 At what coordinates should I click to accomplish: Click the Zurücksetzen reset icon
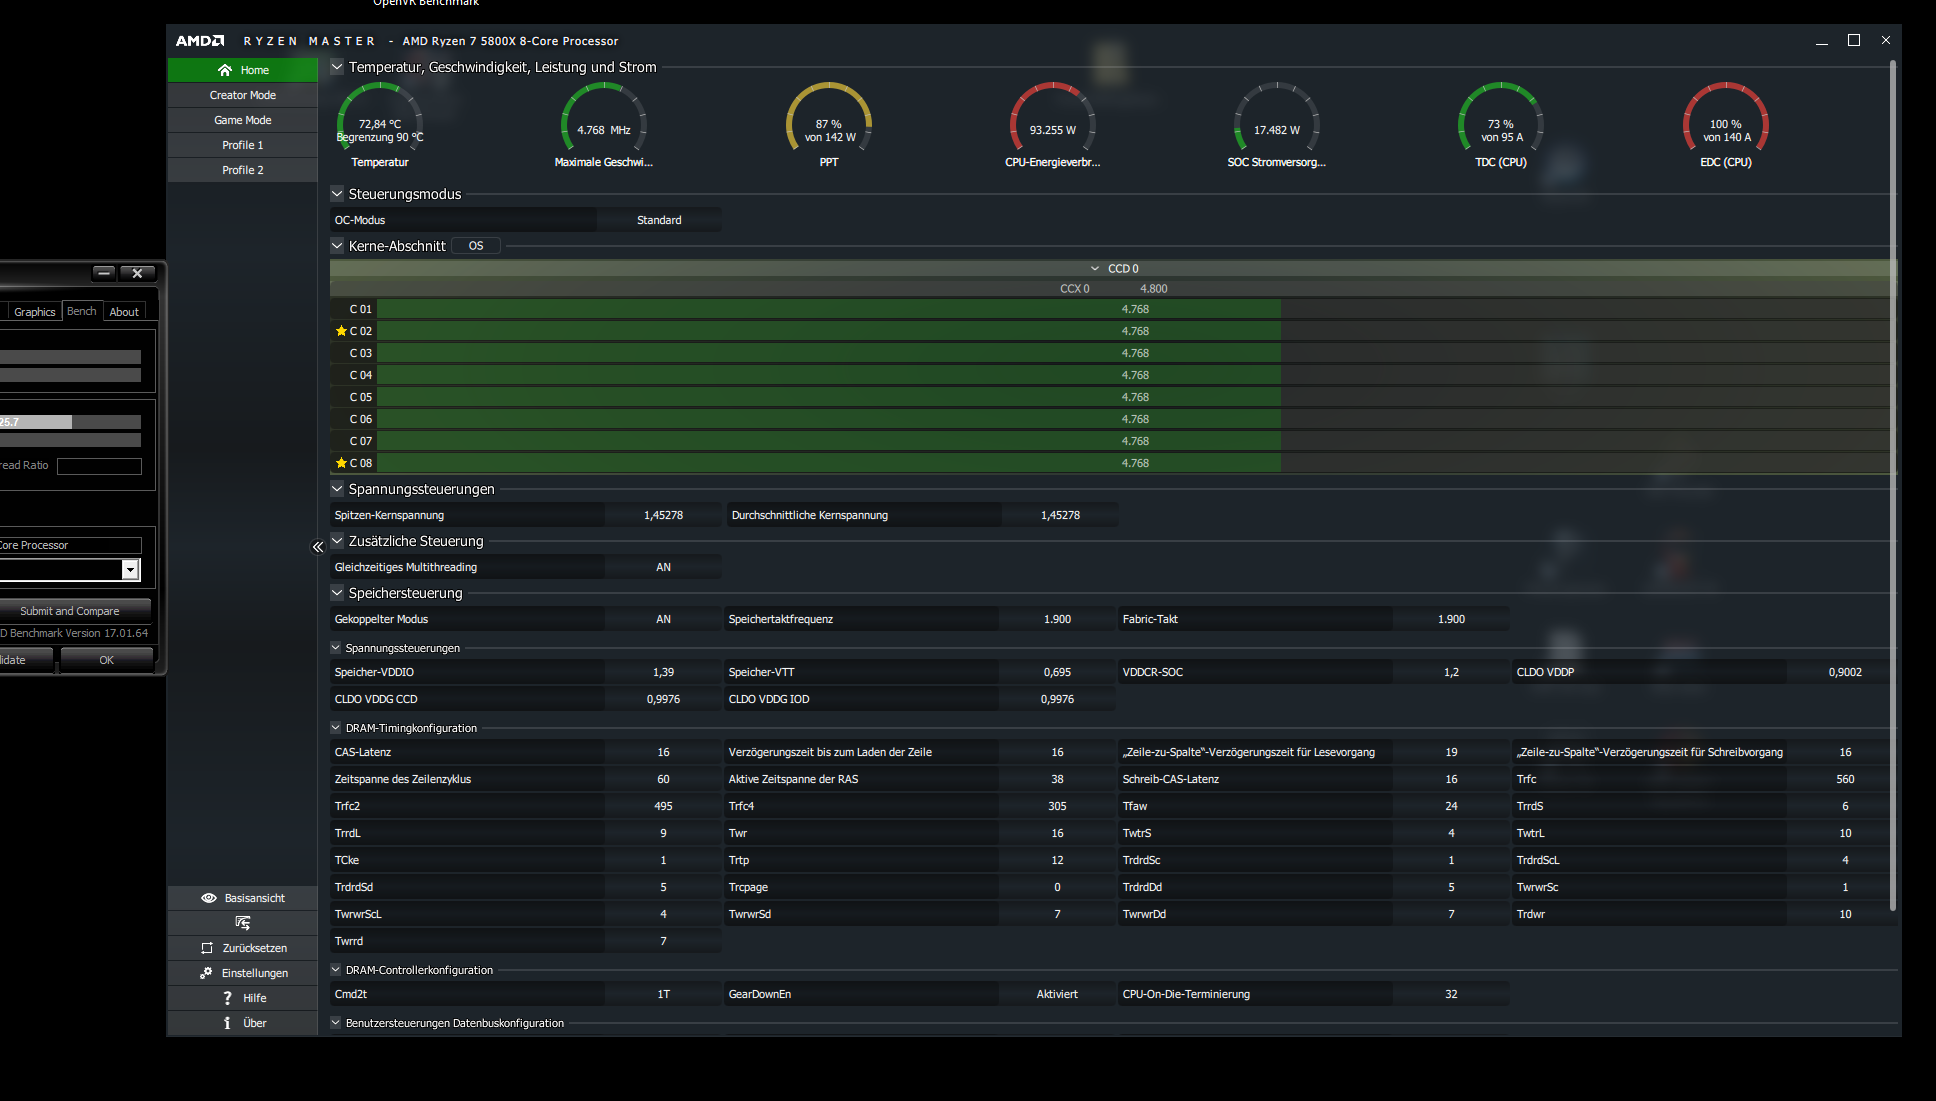coord(207,948)
